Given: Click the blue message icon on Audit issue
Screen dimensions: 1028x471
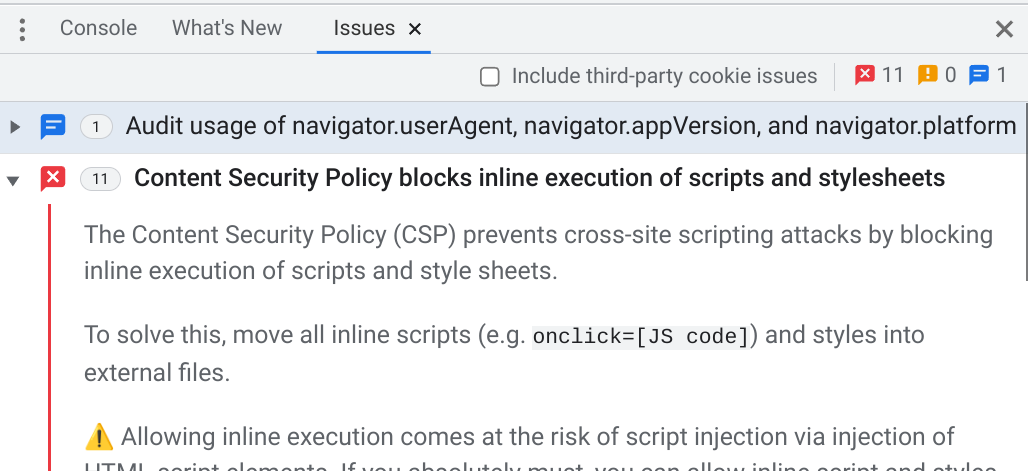Looking at the screenshot, I should pos(52,127).
